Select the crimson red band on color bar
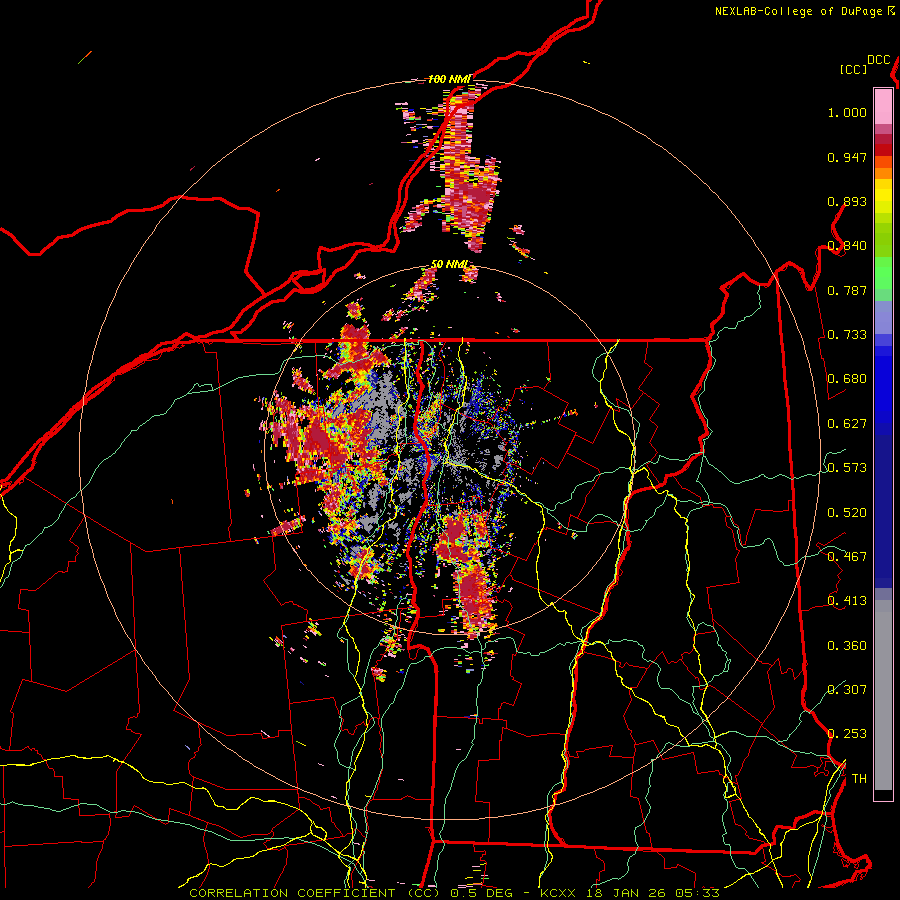This screenshot has width=900, height=900. tap(883, 139)
